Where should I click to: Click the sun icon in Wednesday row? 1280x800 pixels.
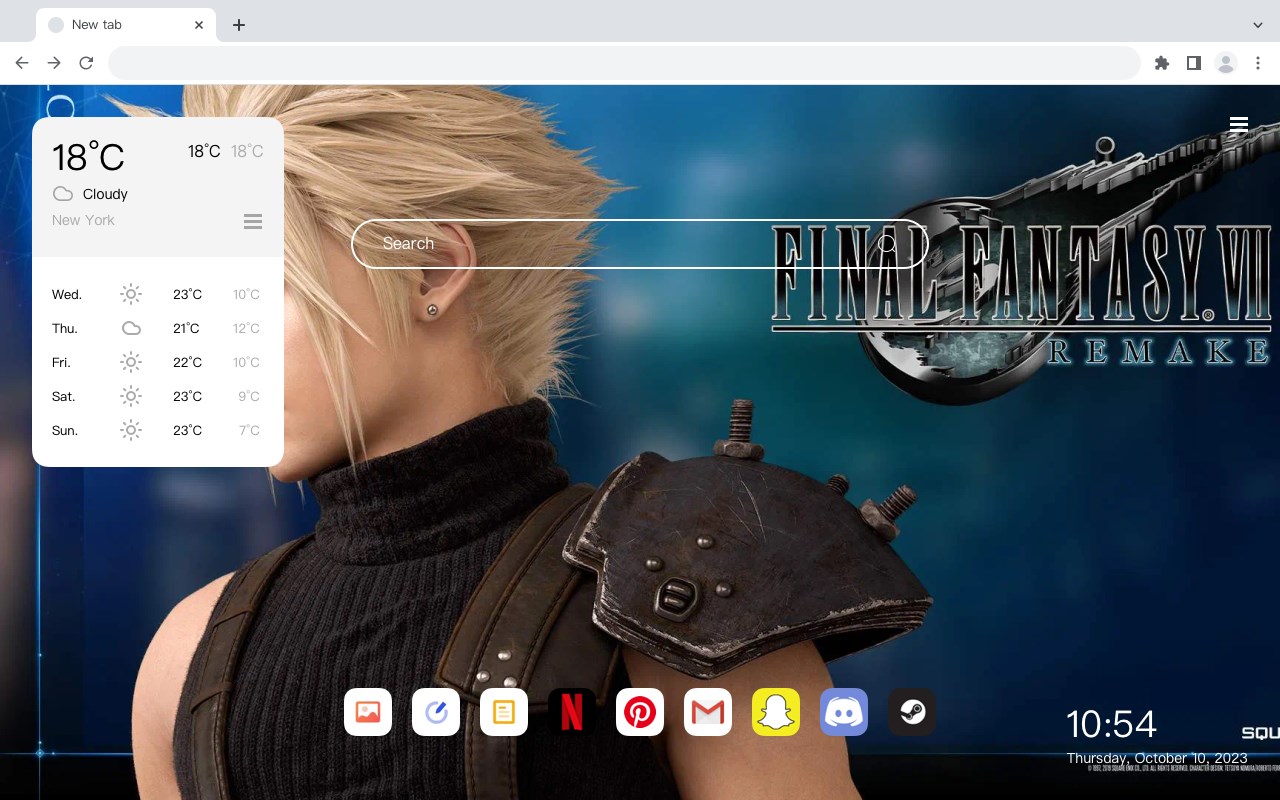click(x=131, y=294)
